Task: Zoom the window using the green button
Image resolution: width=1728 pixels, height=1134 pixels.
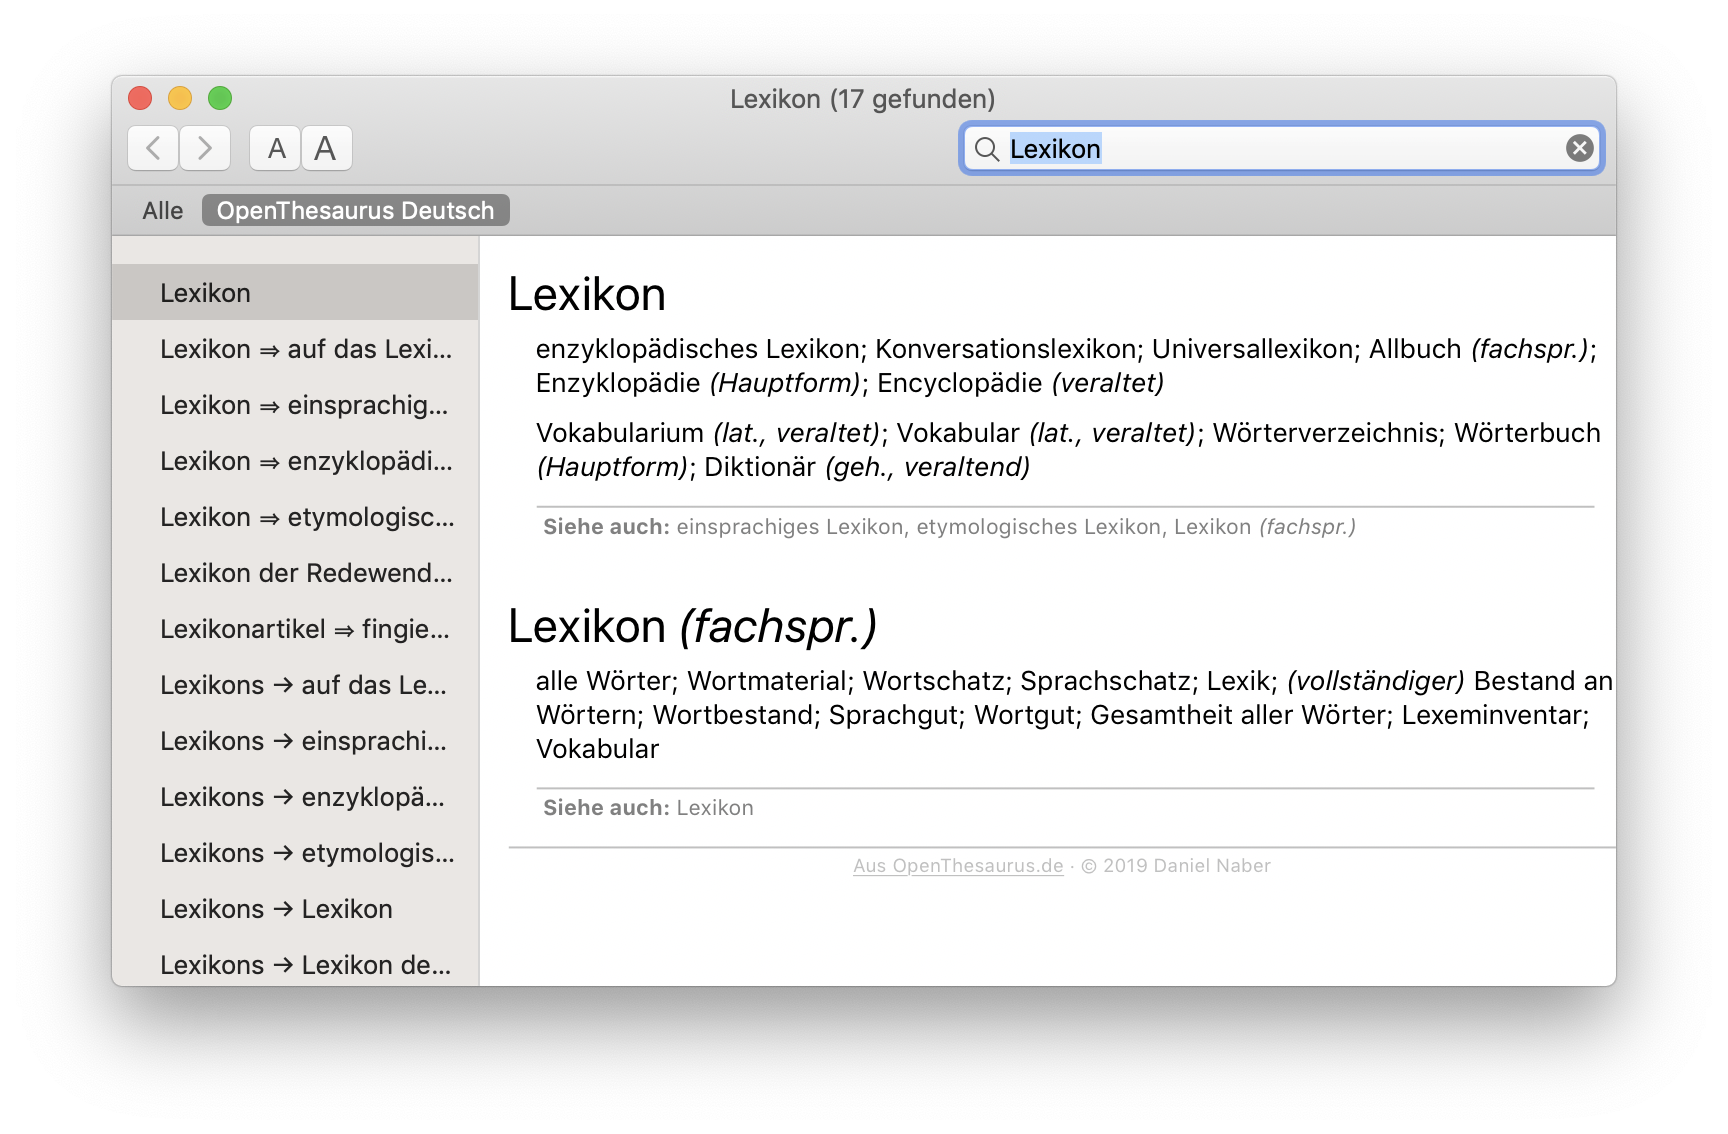Action: pyautogui.click(x=220, y=98)
